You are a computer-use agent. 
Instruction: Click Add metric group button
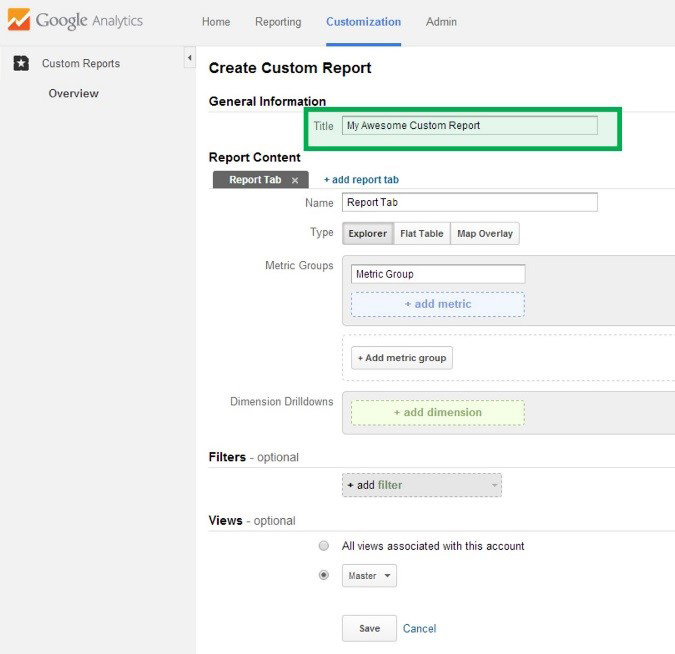402,358
